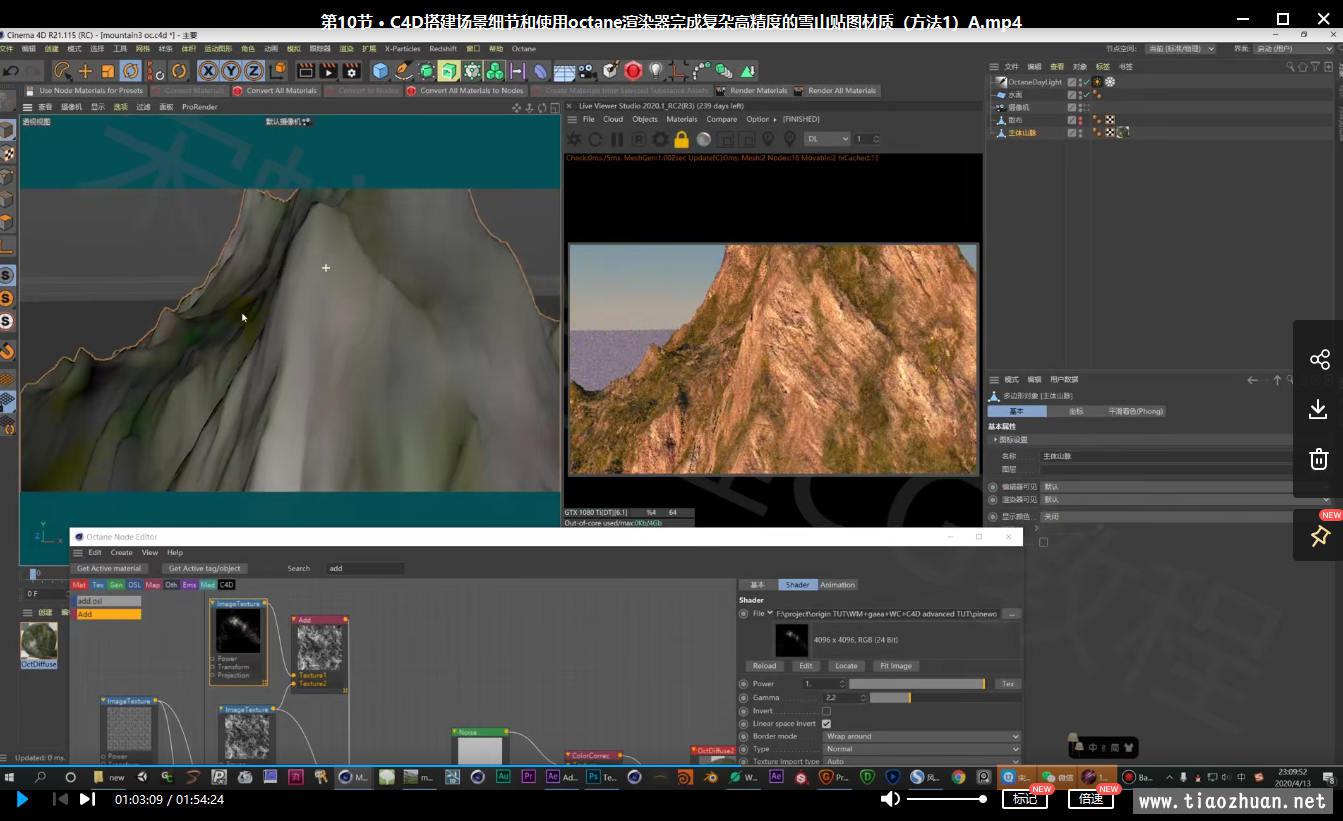The height and width of the screenshot is (821, 1343).
Task: Click the Undo arrow in C4D toolbar
Action: pyautogui.click(x=11, y=71)
